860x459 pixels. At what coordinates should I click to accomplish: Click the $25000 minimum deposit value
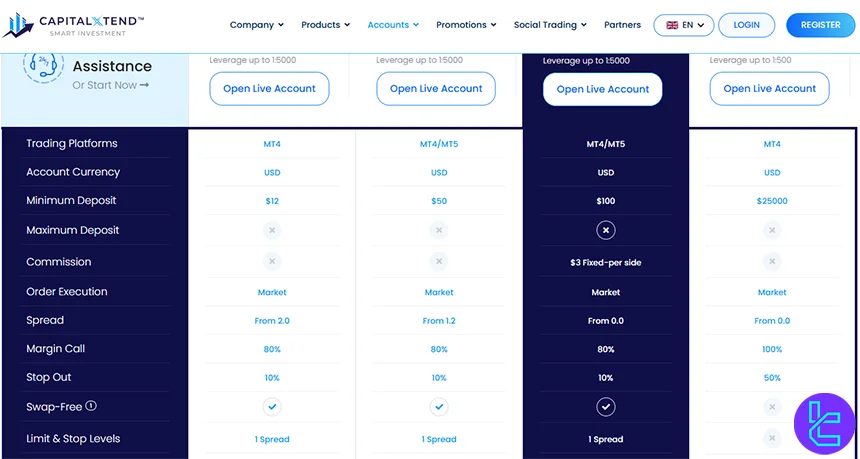point(772,201)
